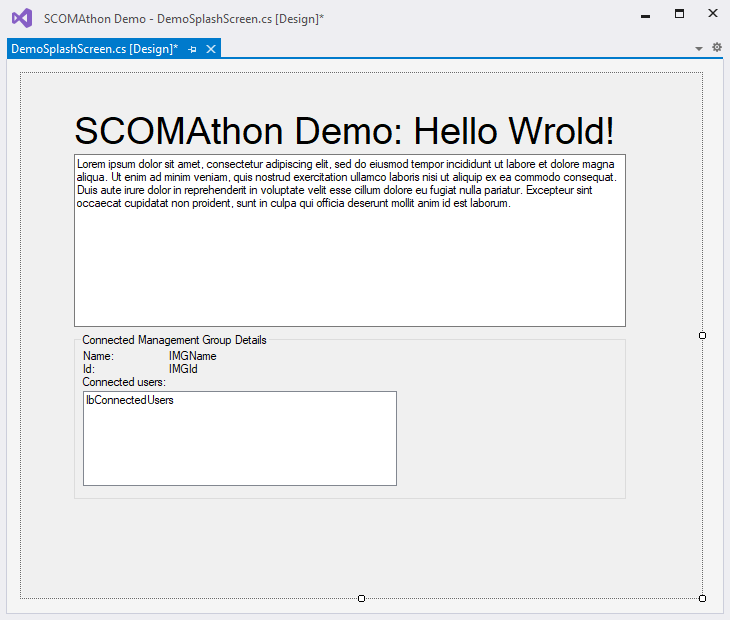
Task: Open the active documents dropdown arrow
Action: [x=699, y=49]
